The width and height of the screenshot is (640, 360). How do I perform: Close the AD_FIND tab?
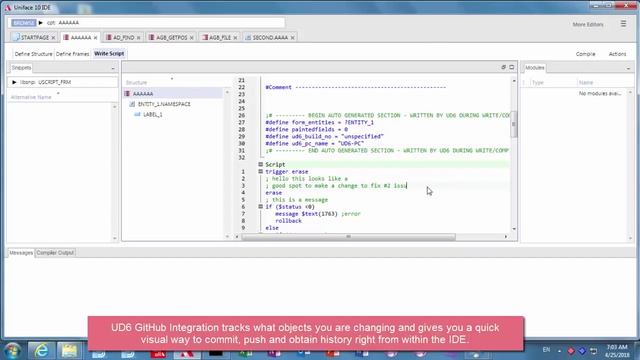click(x=138, y=38)
